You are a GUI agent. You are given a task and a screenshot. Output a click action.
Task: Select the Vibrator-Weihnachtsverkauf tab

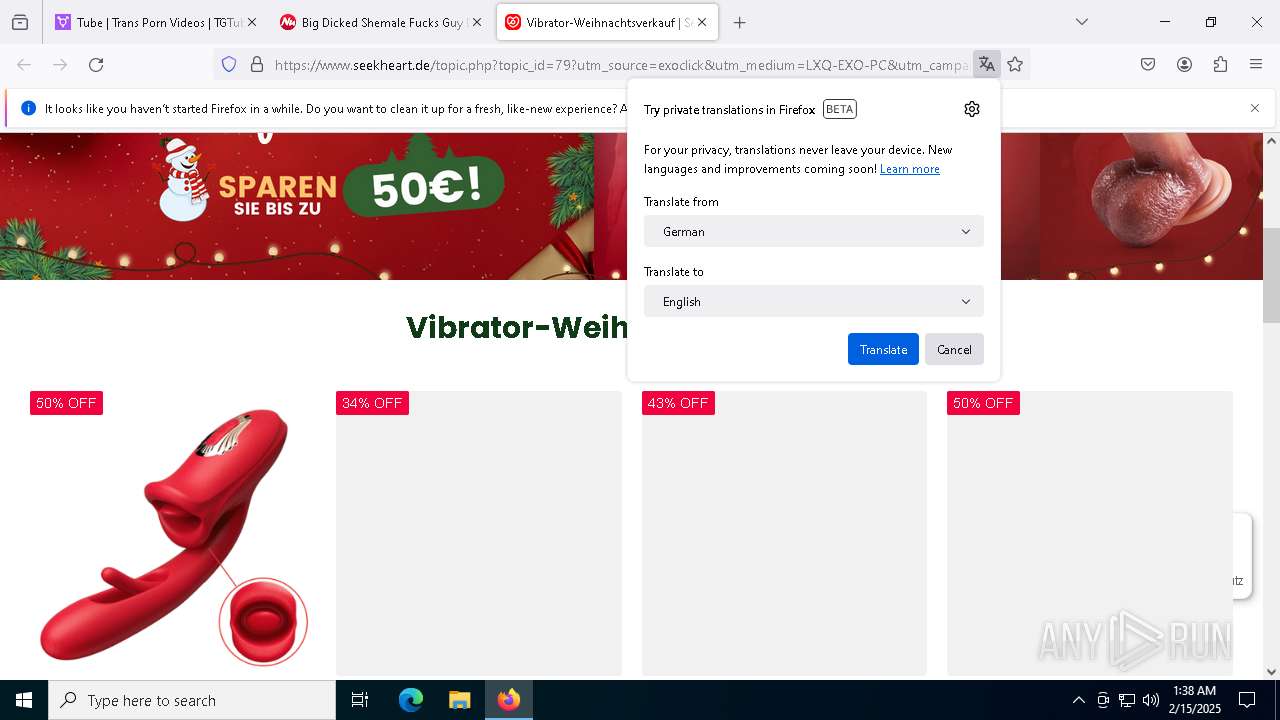click(x=607, y=22)
